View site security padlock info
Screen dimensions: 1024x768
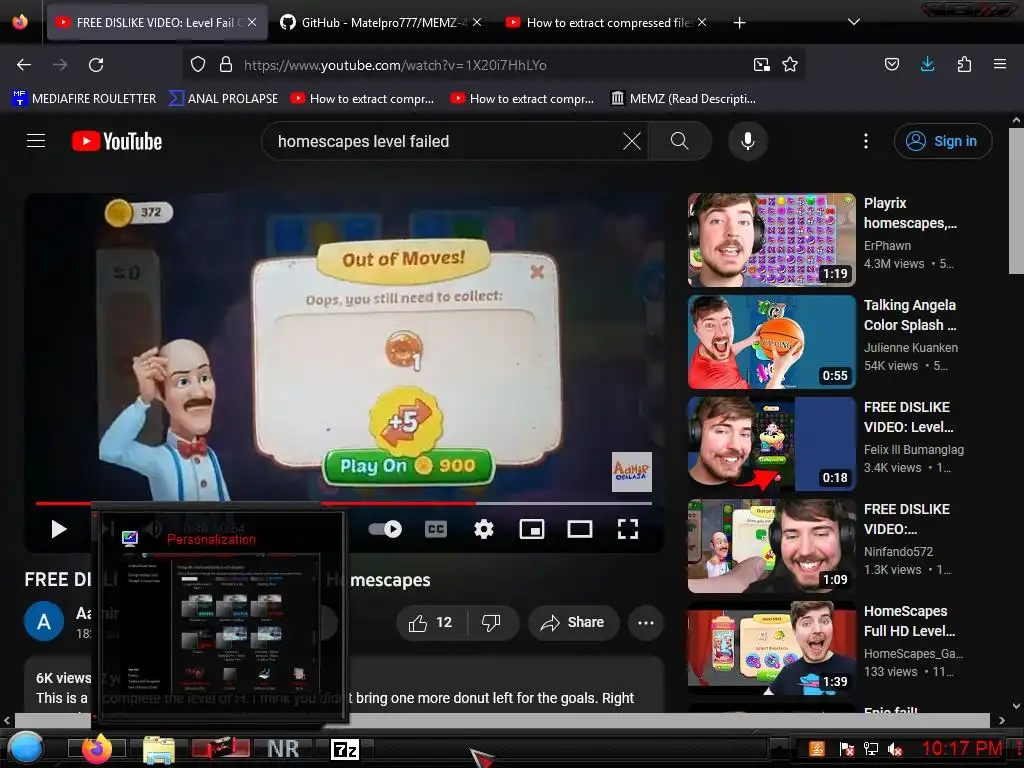(x=226, y=65)
